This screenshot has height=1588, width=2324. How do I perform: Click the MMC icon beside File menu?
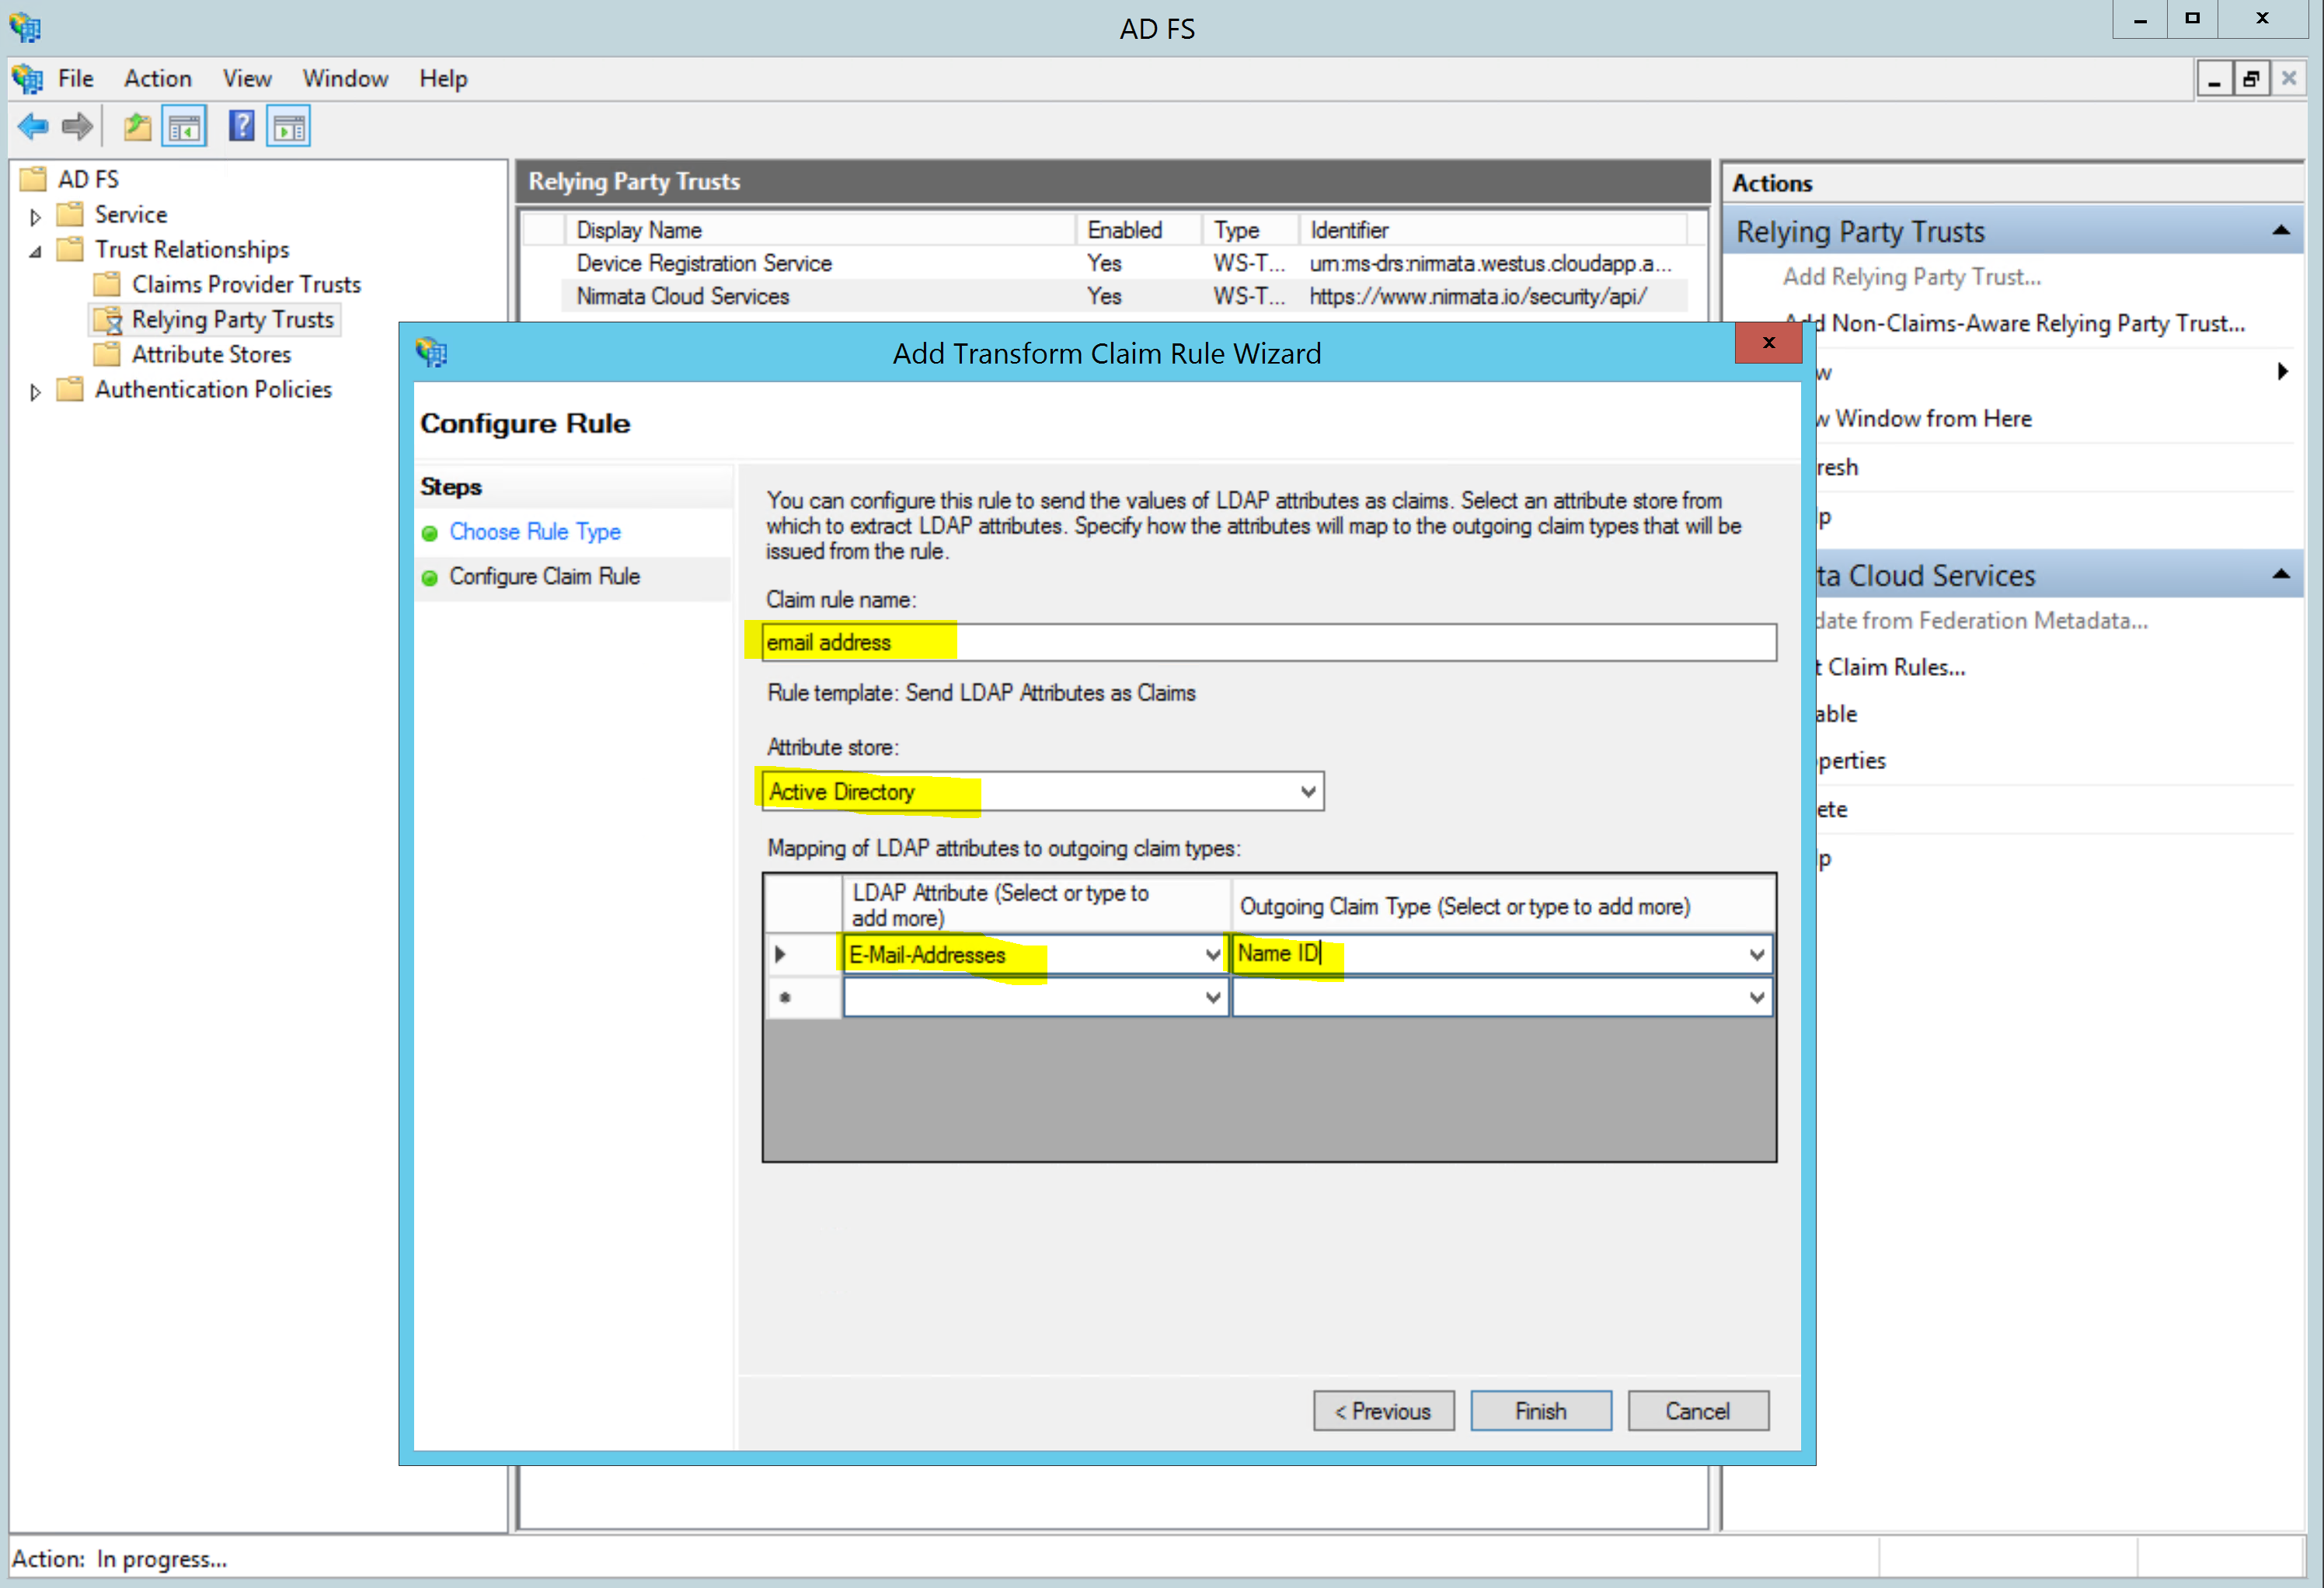(x=27, y=79)
